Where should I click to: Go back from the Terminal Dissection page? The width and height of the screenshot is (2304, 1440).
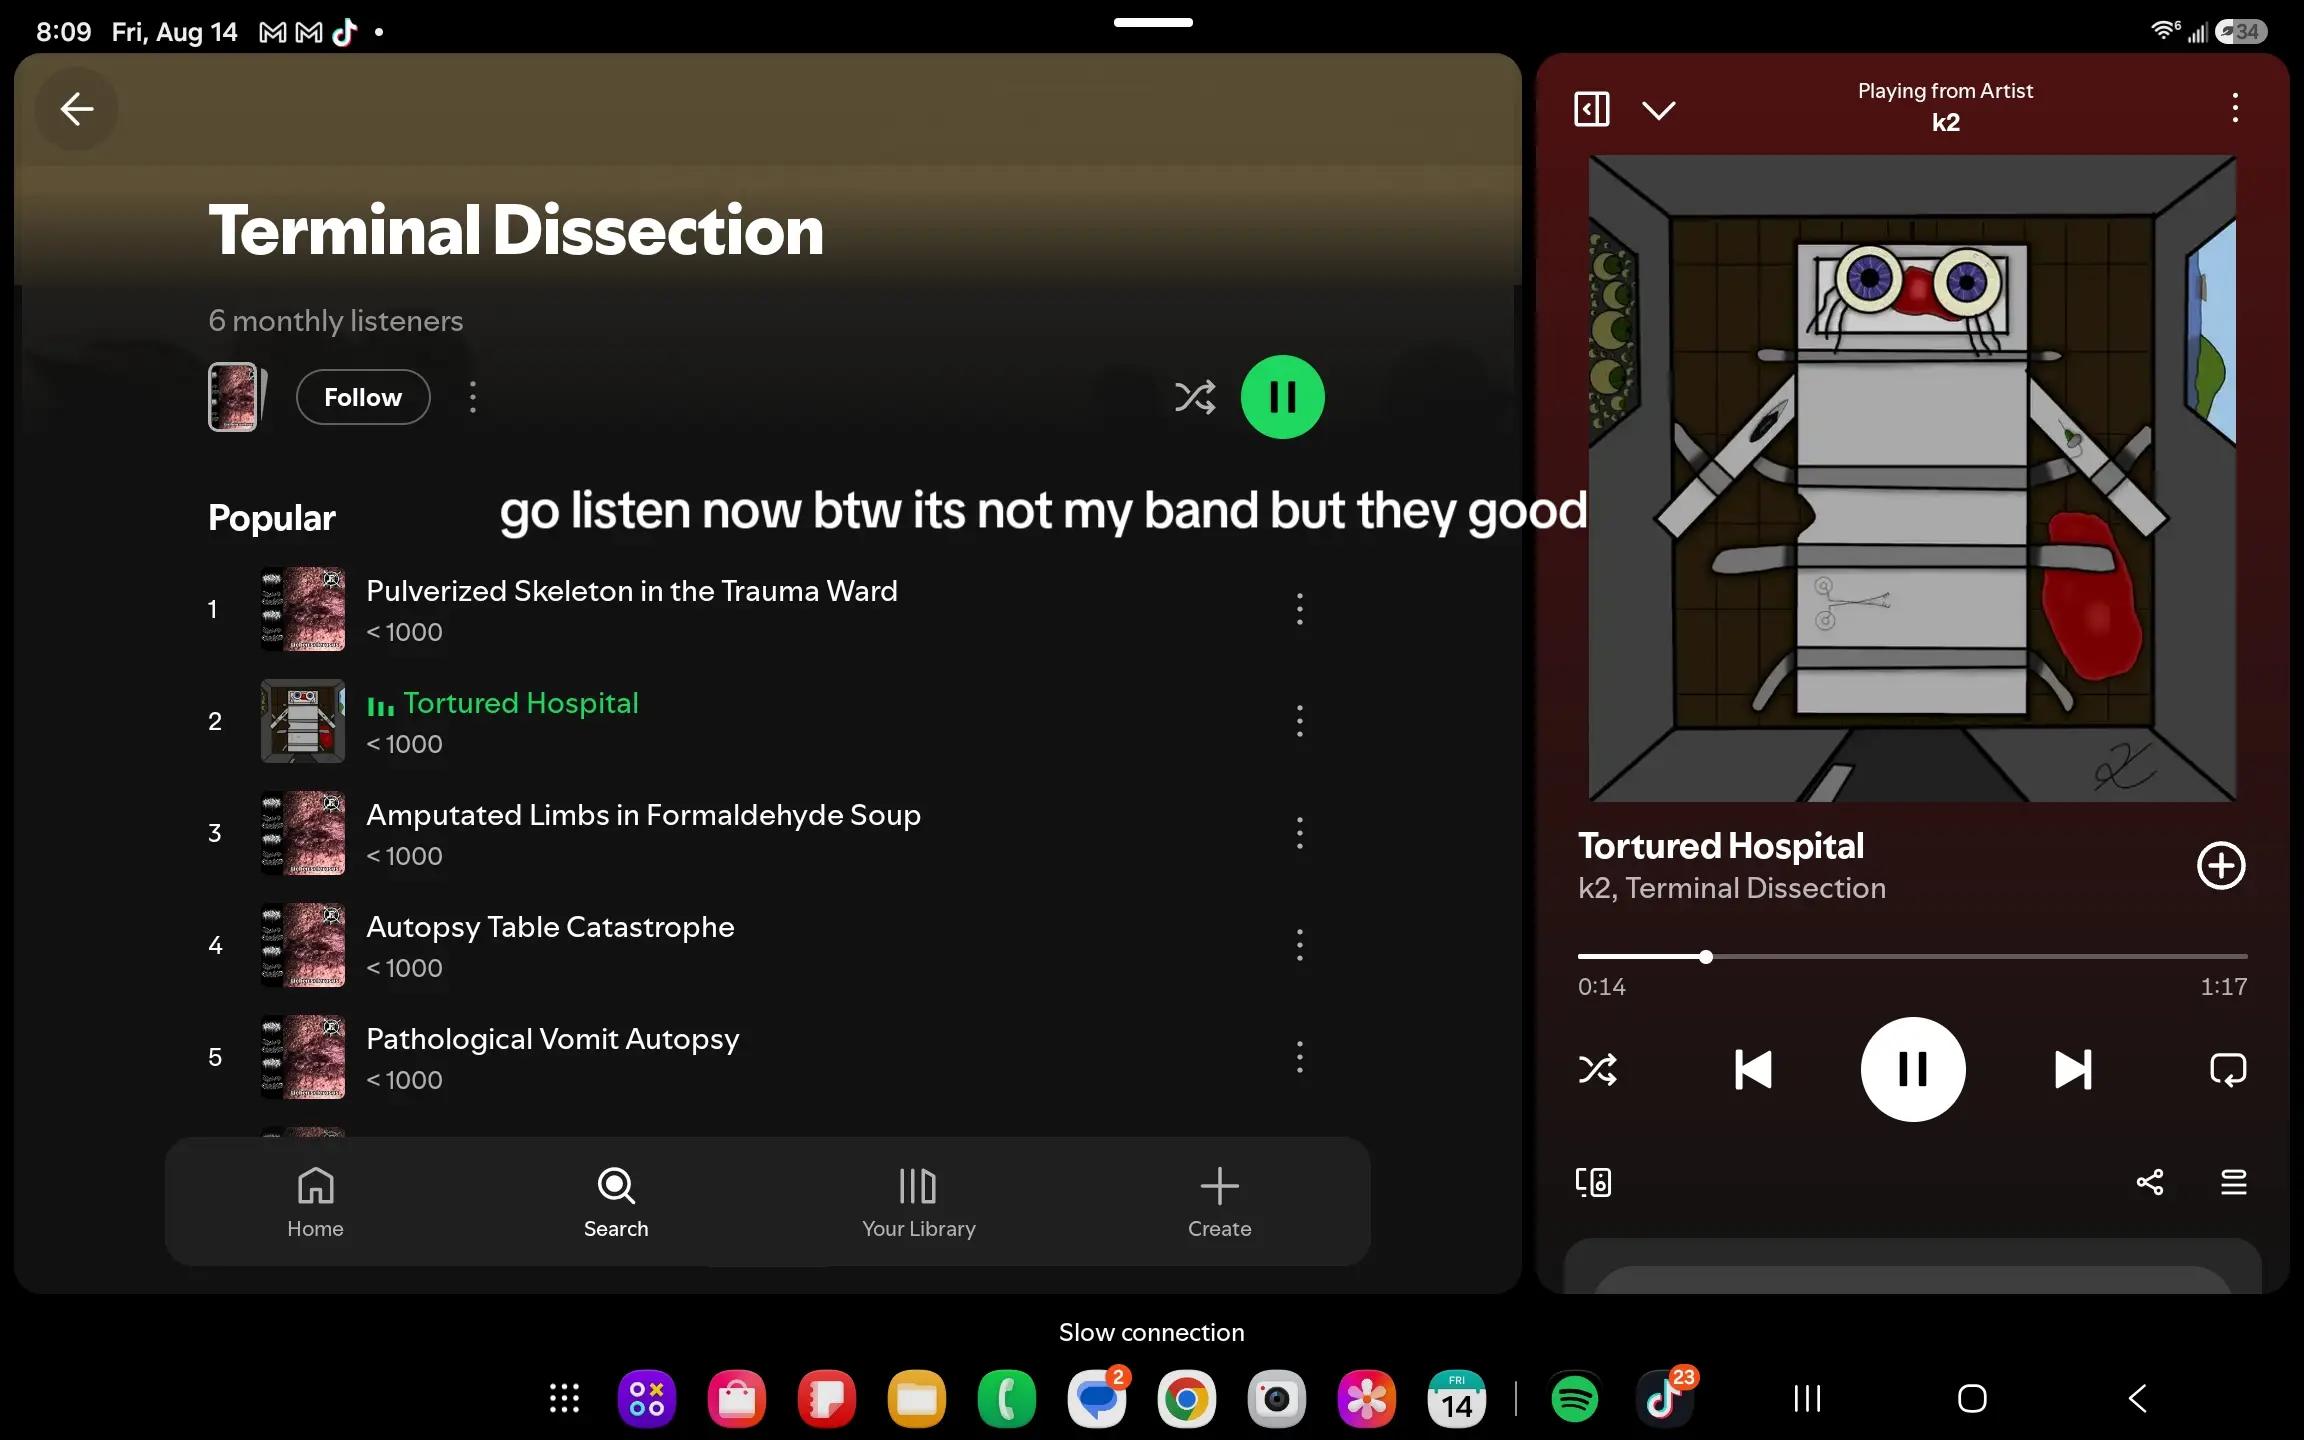click(77, 109)
